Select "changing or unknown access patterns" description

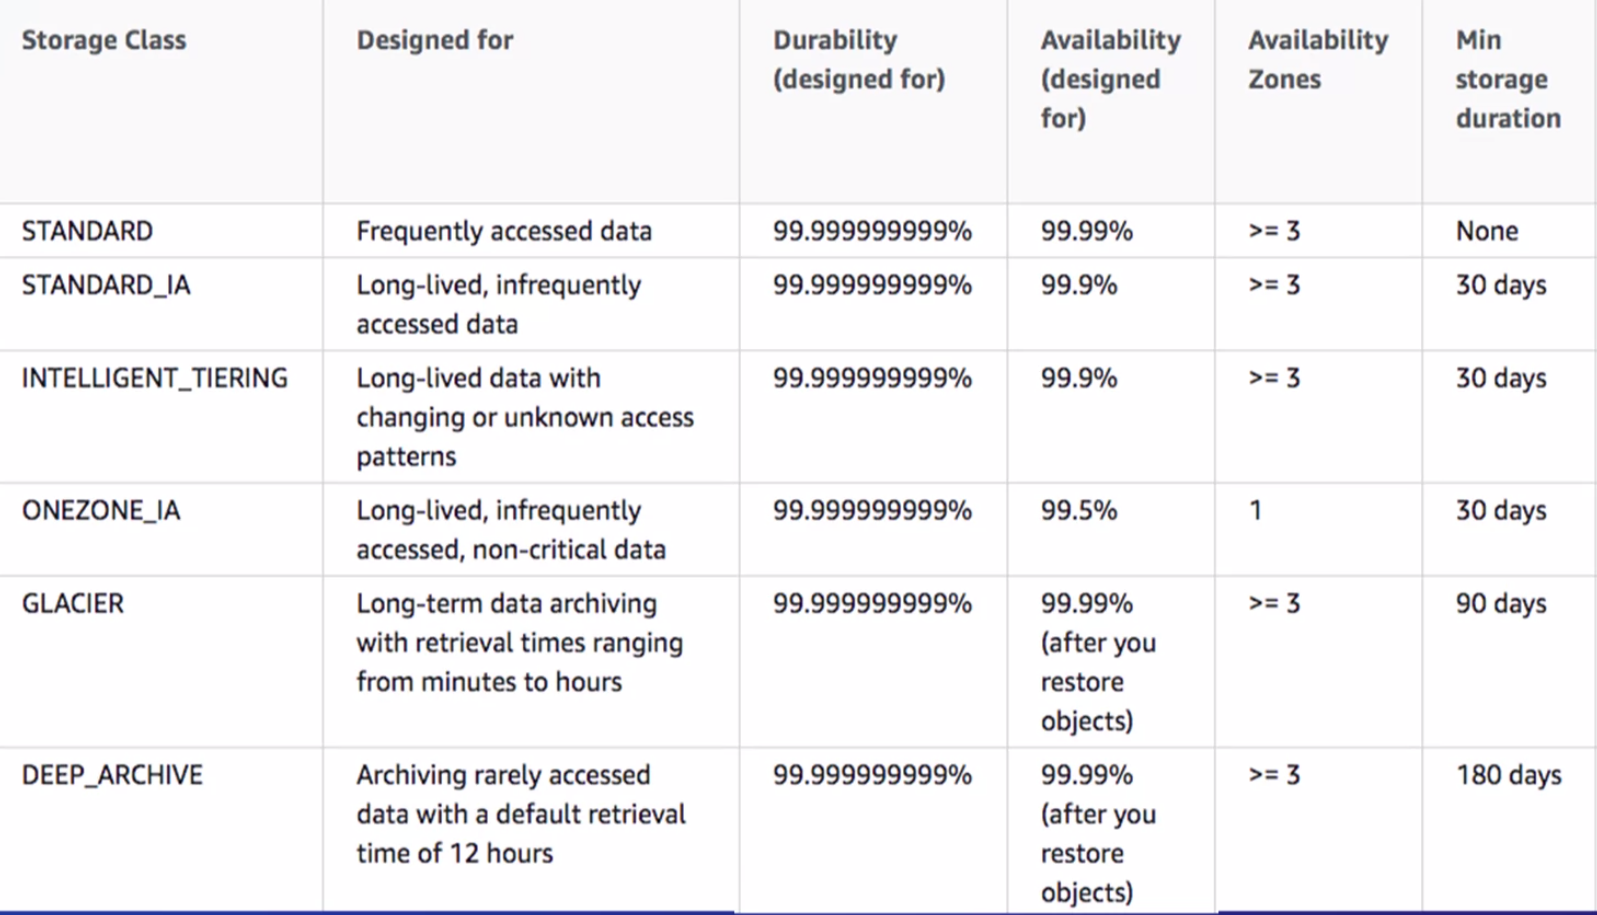[x=524, y=418]
